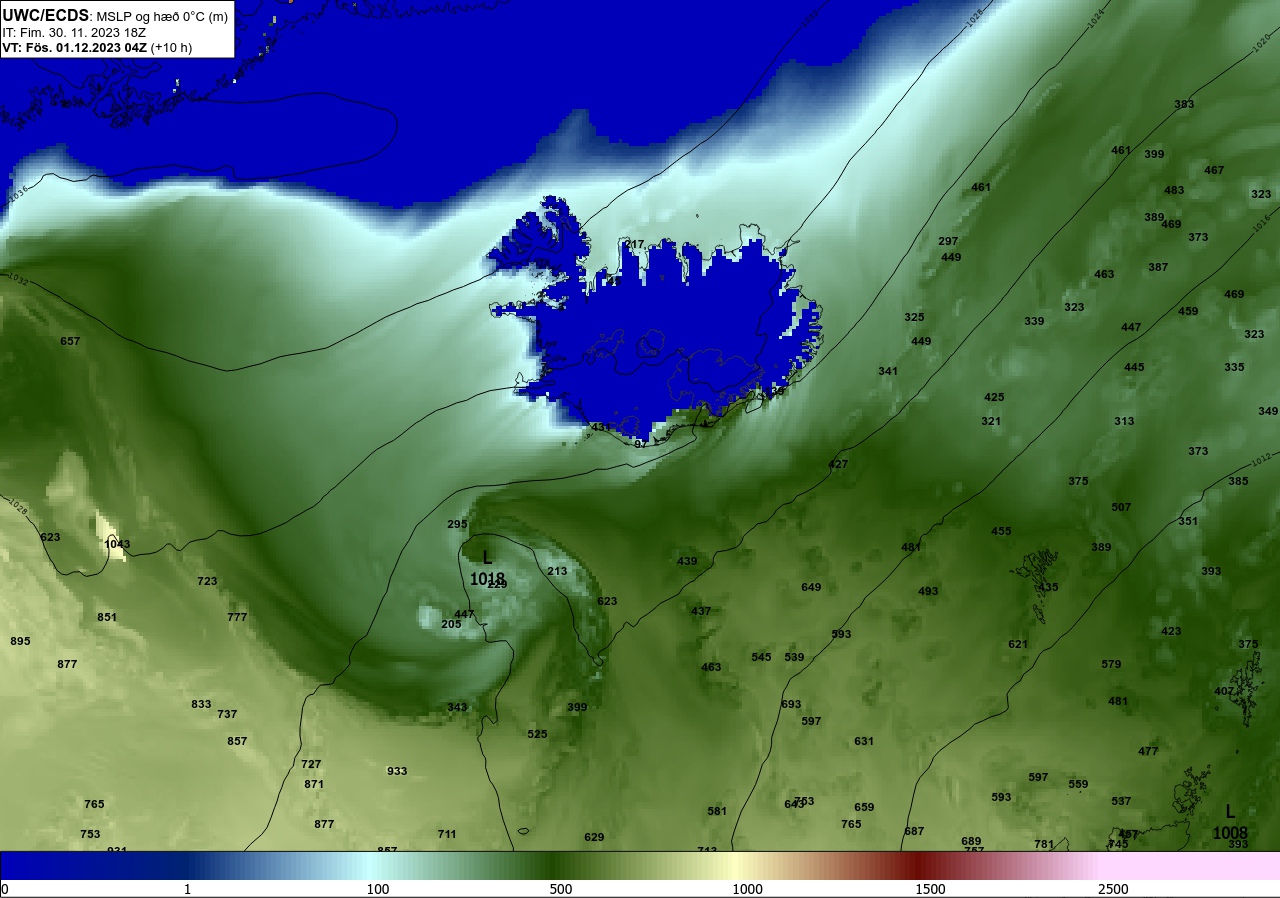Click the height value 851
Image resolution: width=1280 pixels, height=898 pixels.
click(x=107, y=617)
